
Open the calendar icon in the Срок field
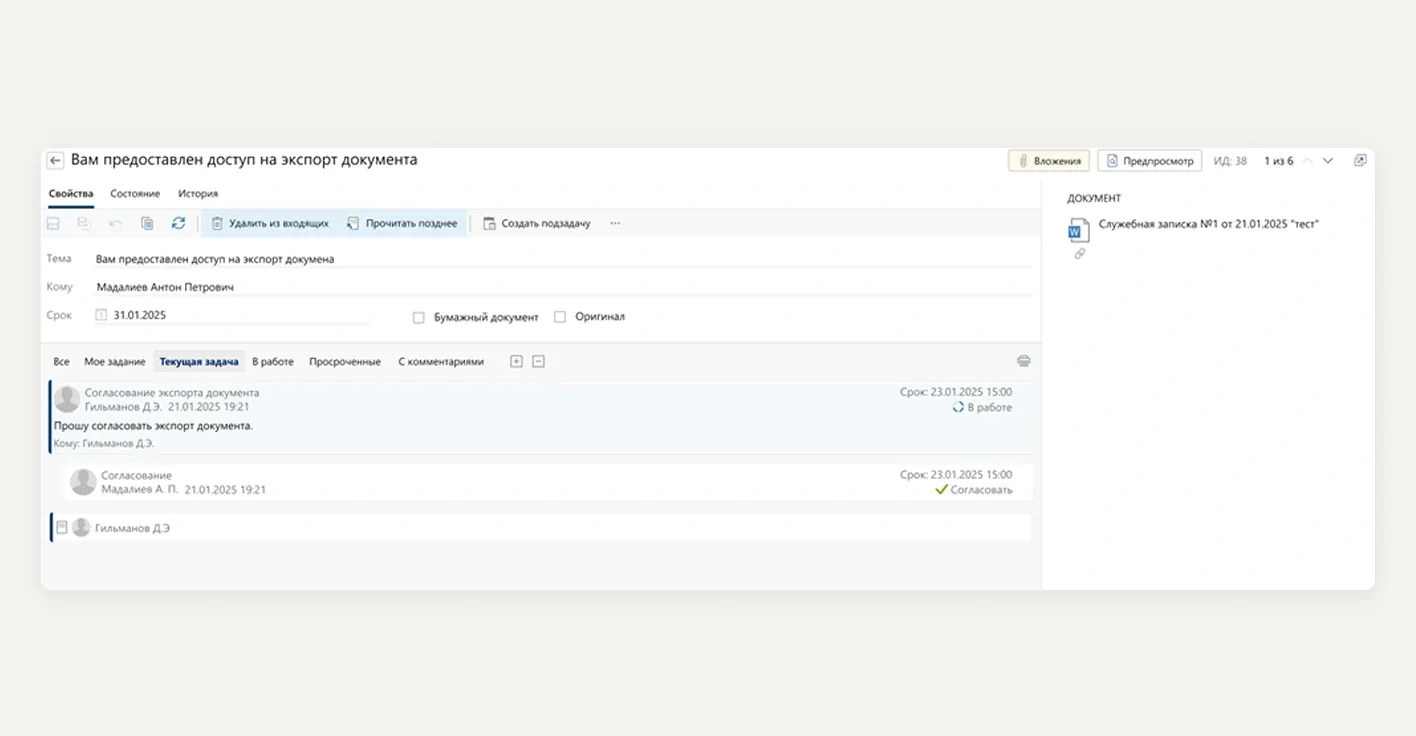coord(101,315)
